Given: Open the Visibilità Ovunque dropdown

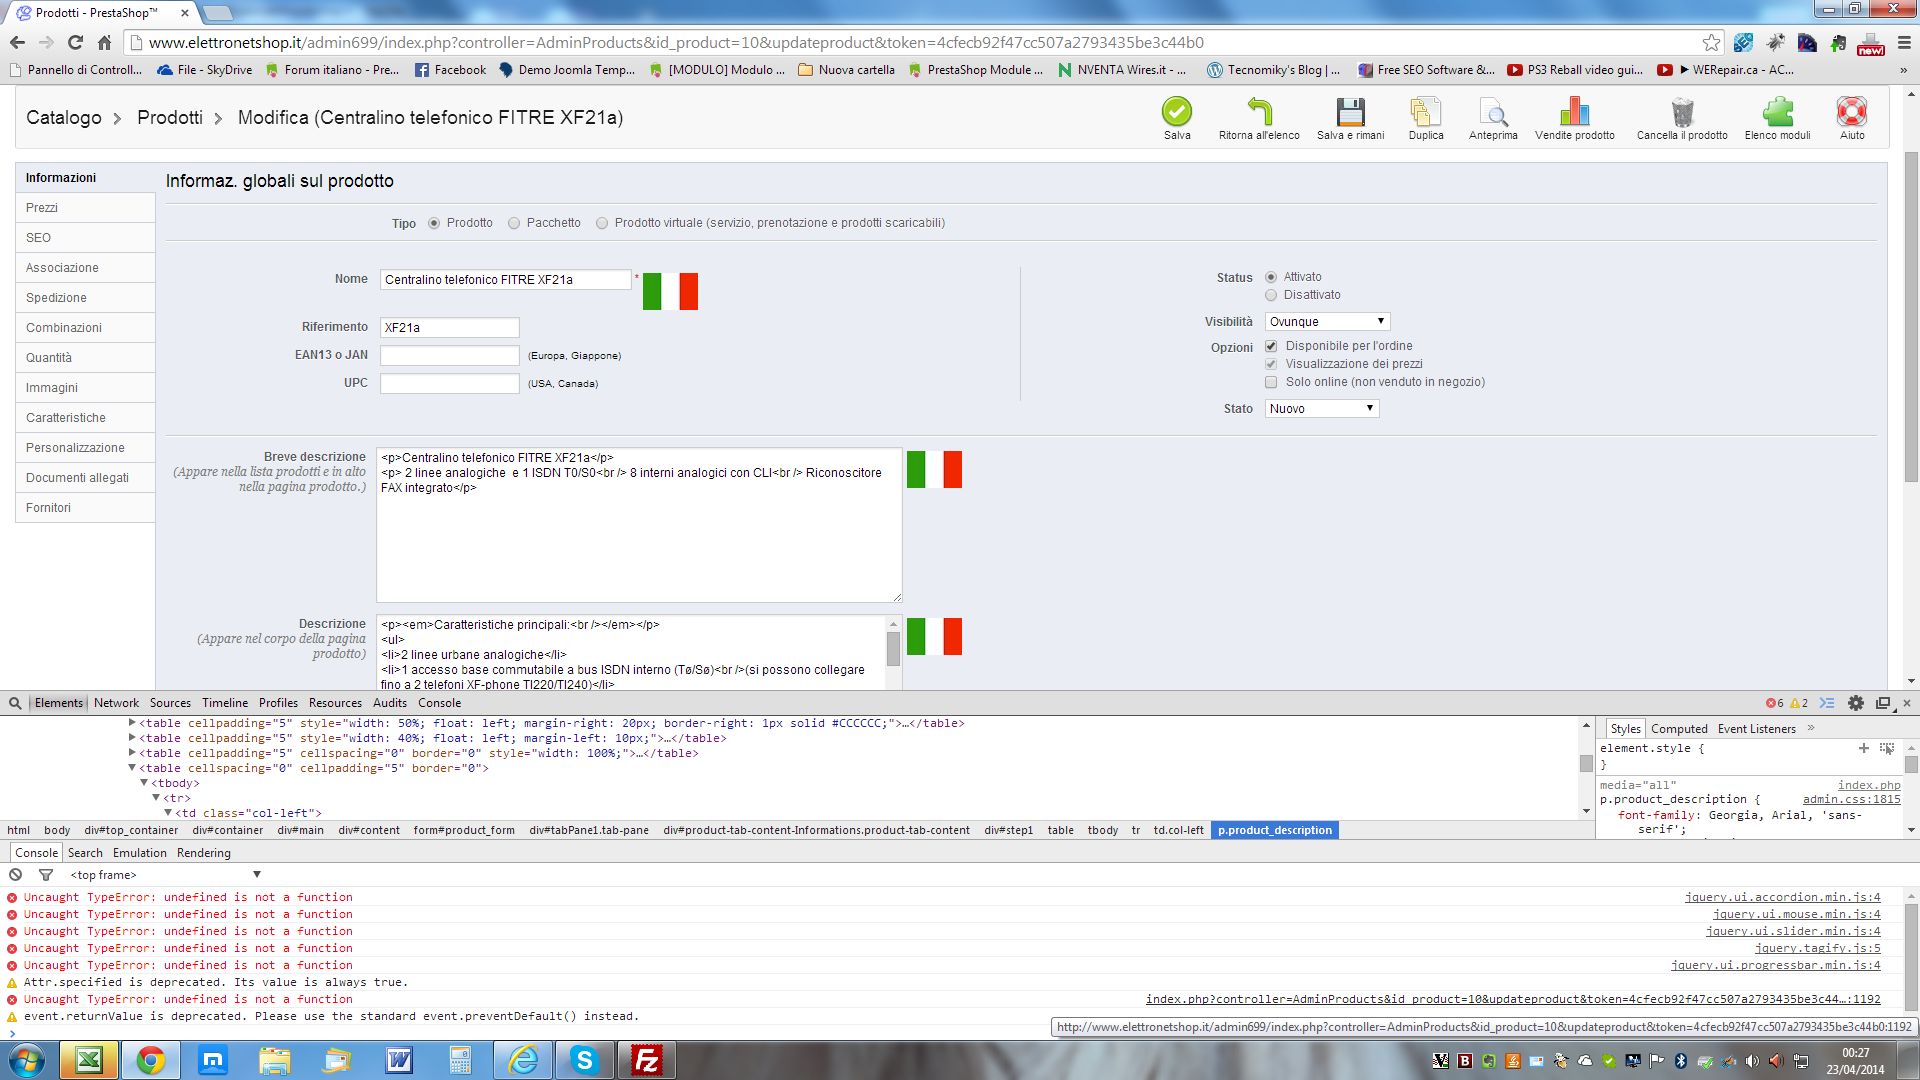Looking at the screenshot, I should [x=1327, y=322].
